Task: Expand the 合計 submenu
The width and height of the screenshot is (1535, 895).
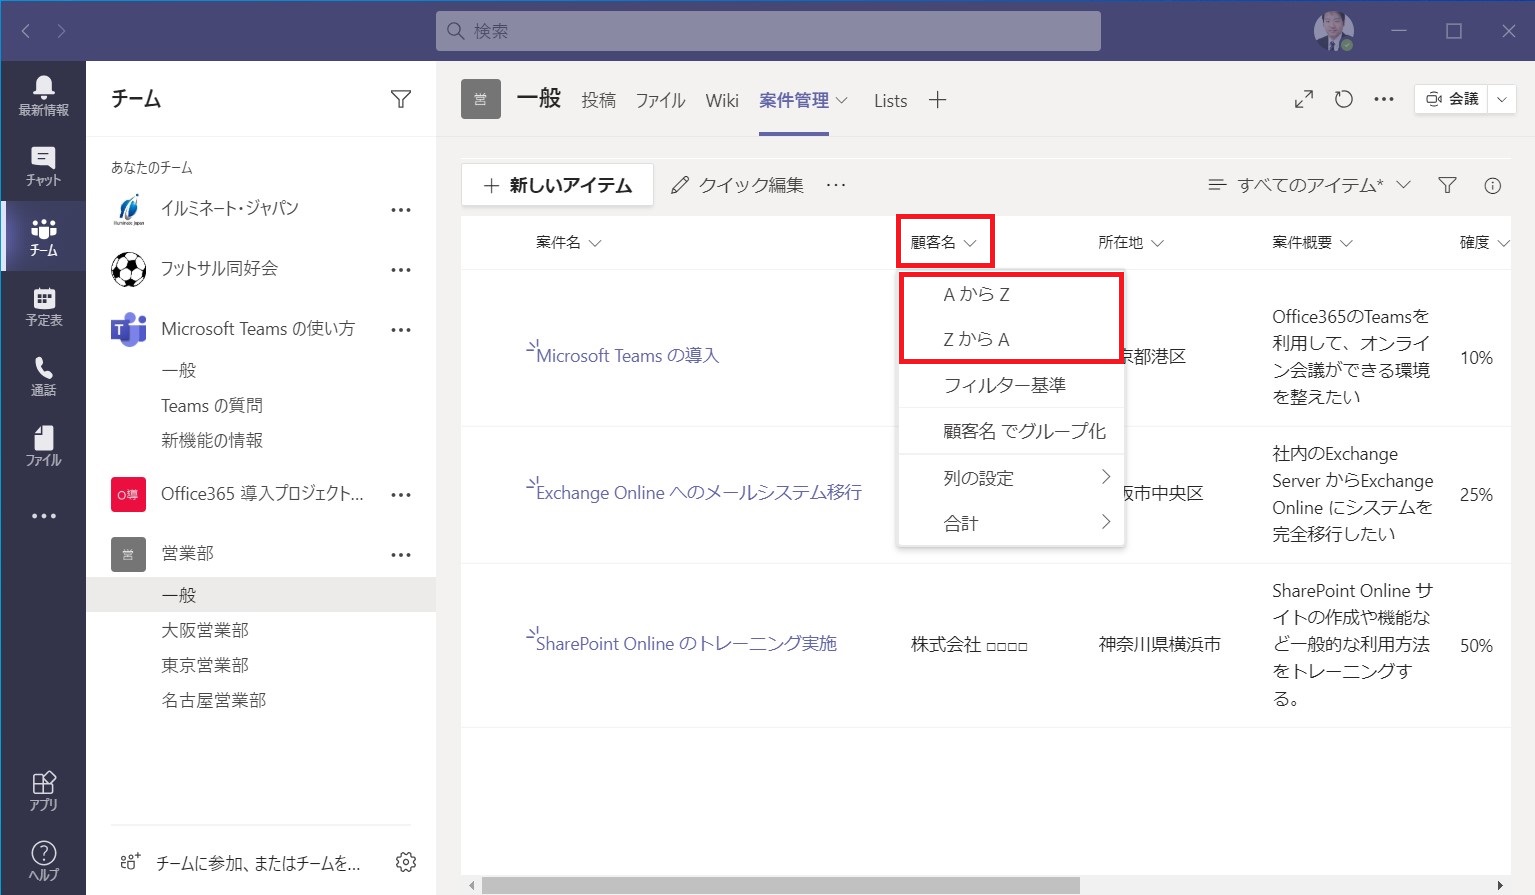Action: coord(1012,522)
